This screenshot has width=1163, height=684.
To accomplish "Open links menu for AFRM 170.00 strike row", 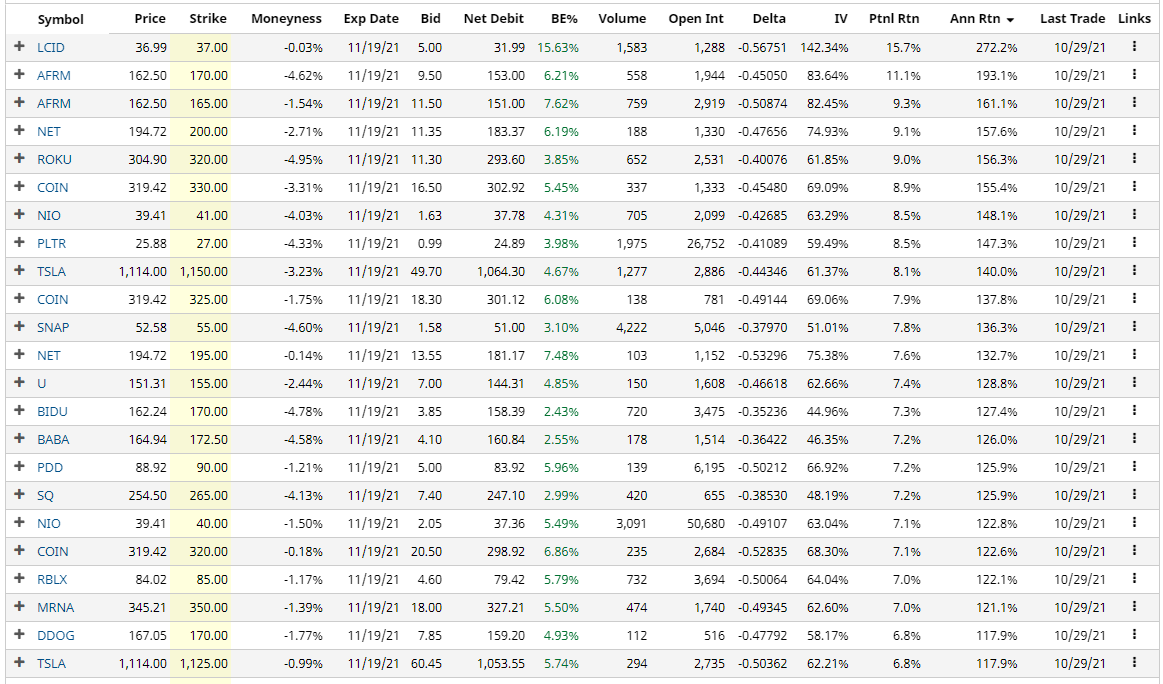I will [x=1134, y=74].
